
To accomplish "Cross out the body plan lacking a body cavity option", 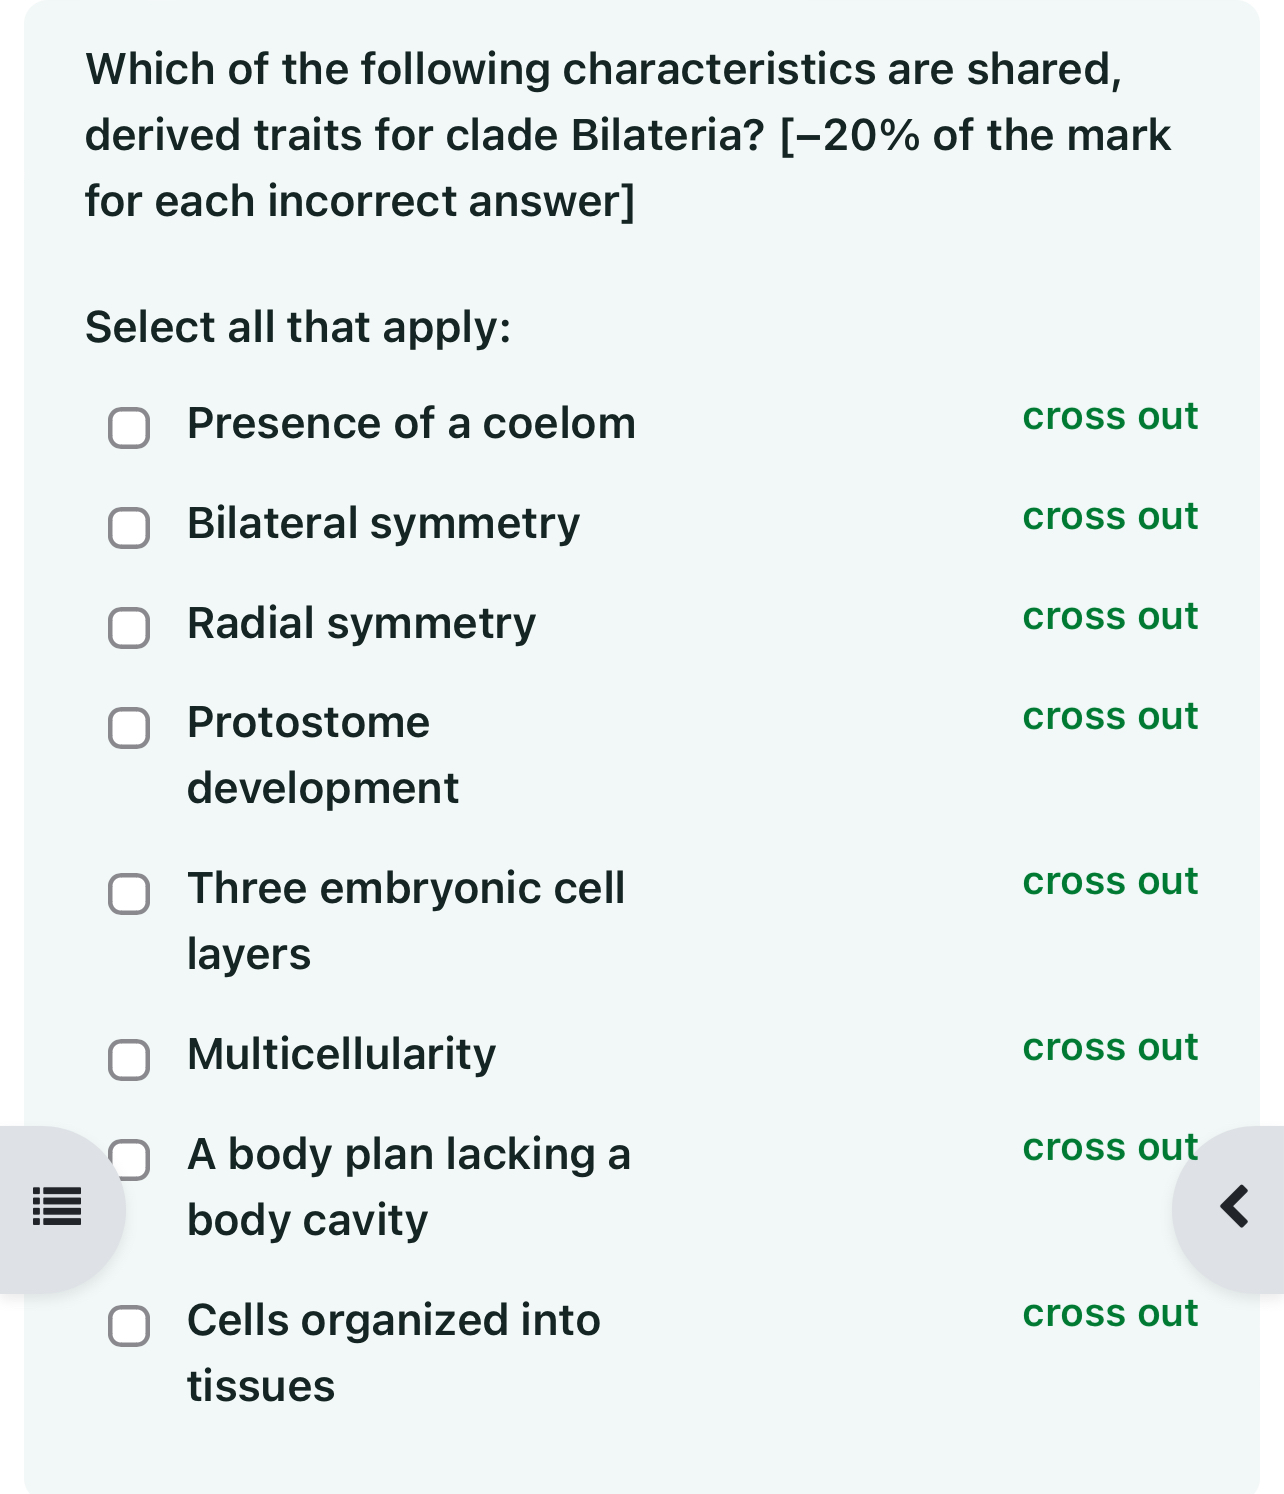I will (x=1109, y=1149).
